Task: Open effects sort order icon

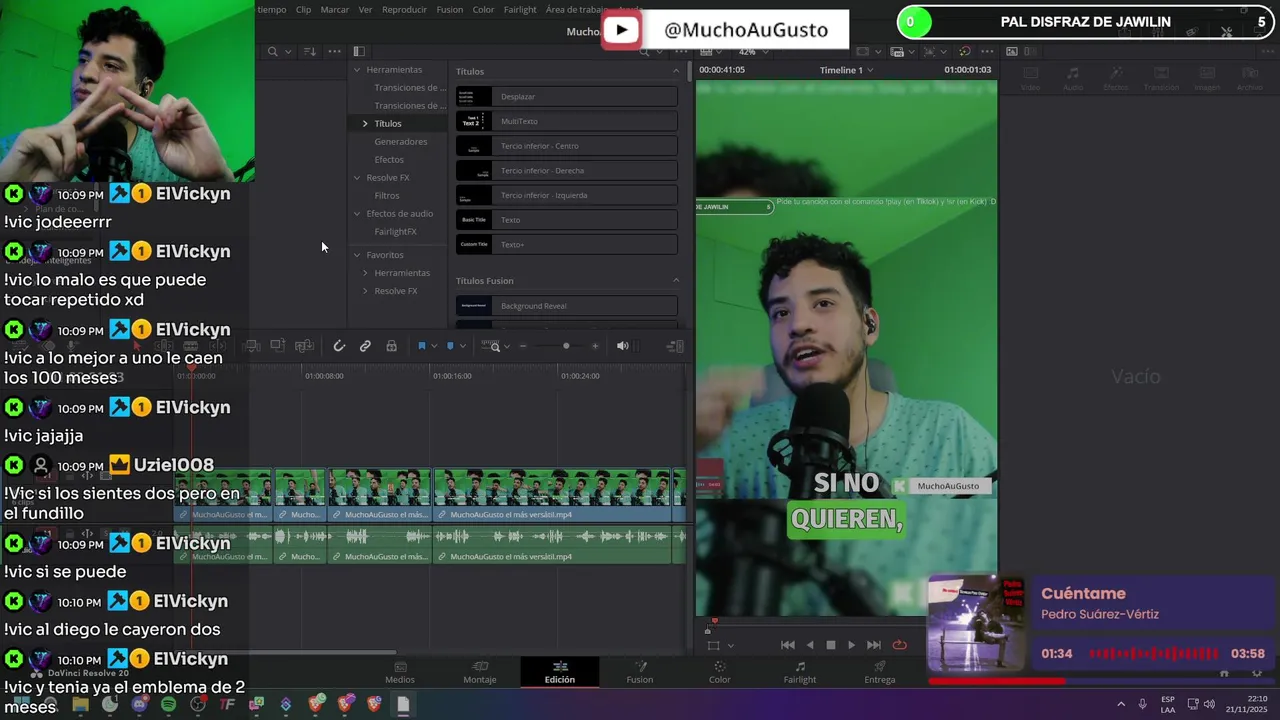Action: point(309,51)
